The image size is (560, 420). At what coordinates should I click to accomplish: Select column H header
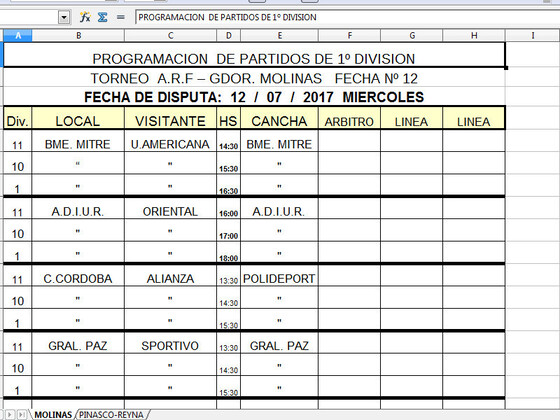coord(474,35)
